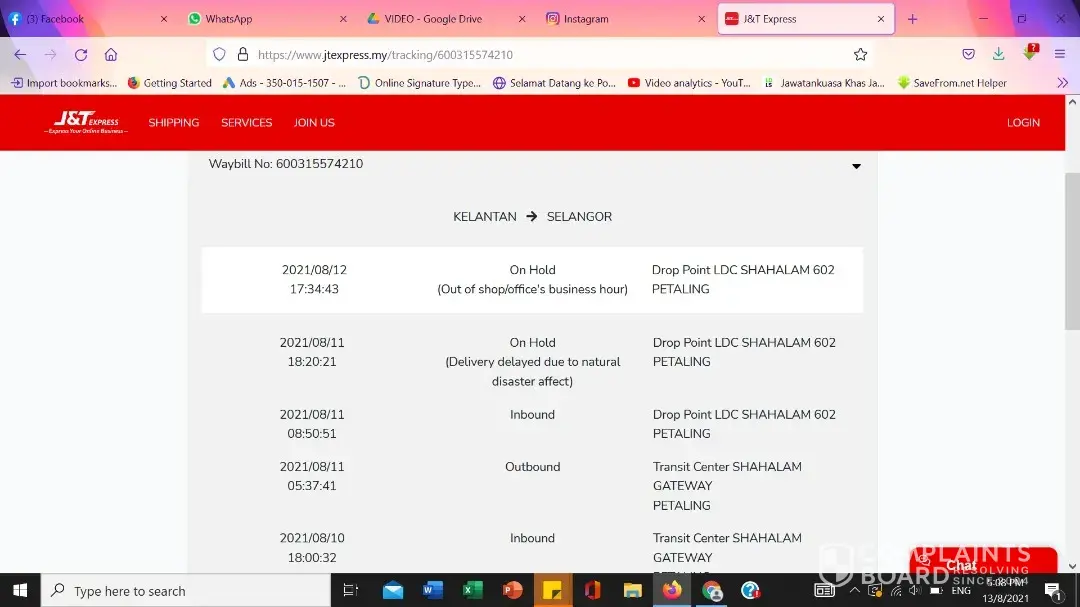Reload the current page

pyautogui.click(x=81, y=55)
